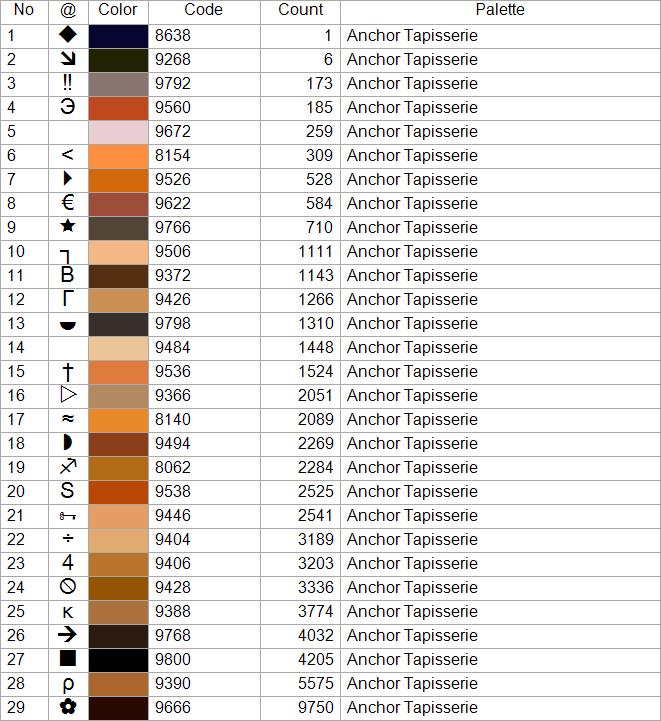Image resolution: width=661 pixels, height=721 pixels.
Task: Select the Gamma symbol for code 9426
Action: click(68, 298)
